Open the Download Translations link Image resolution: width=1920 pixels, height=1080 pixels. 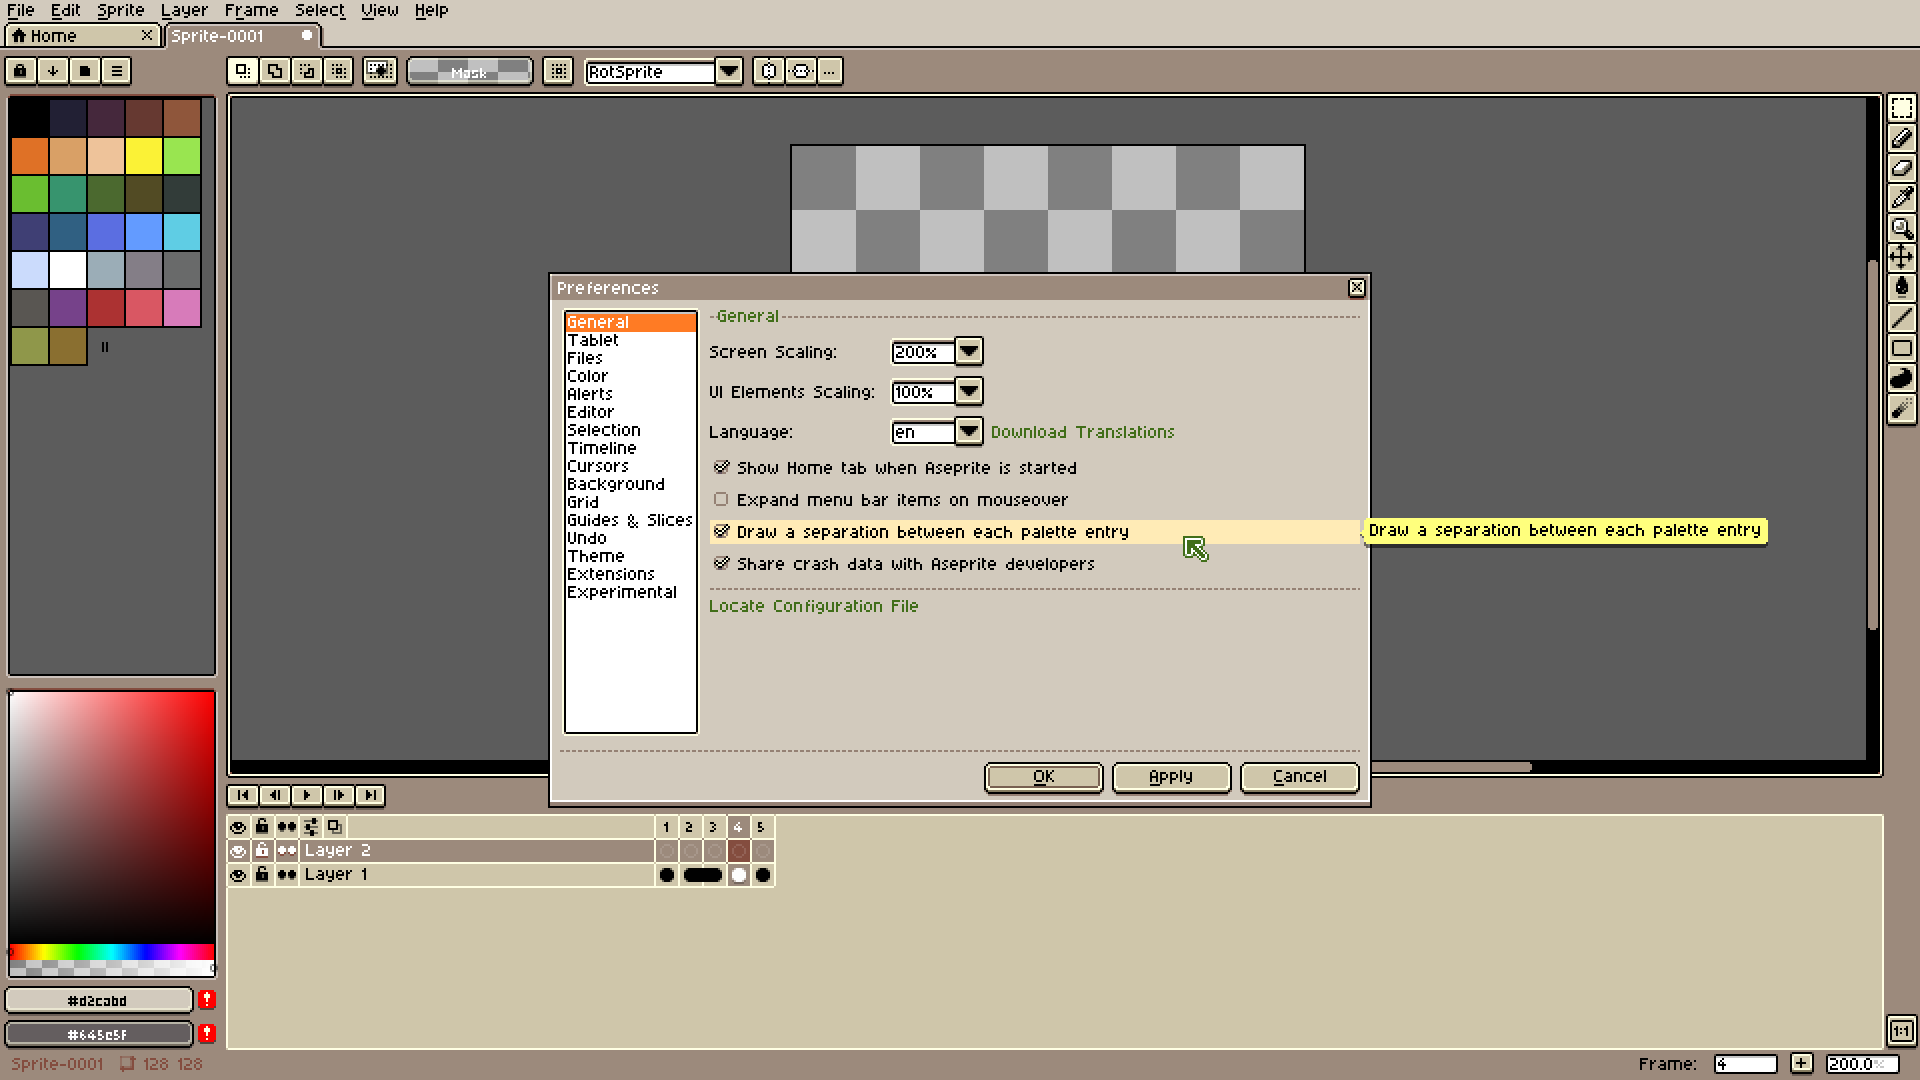click(1082, 432)
